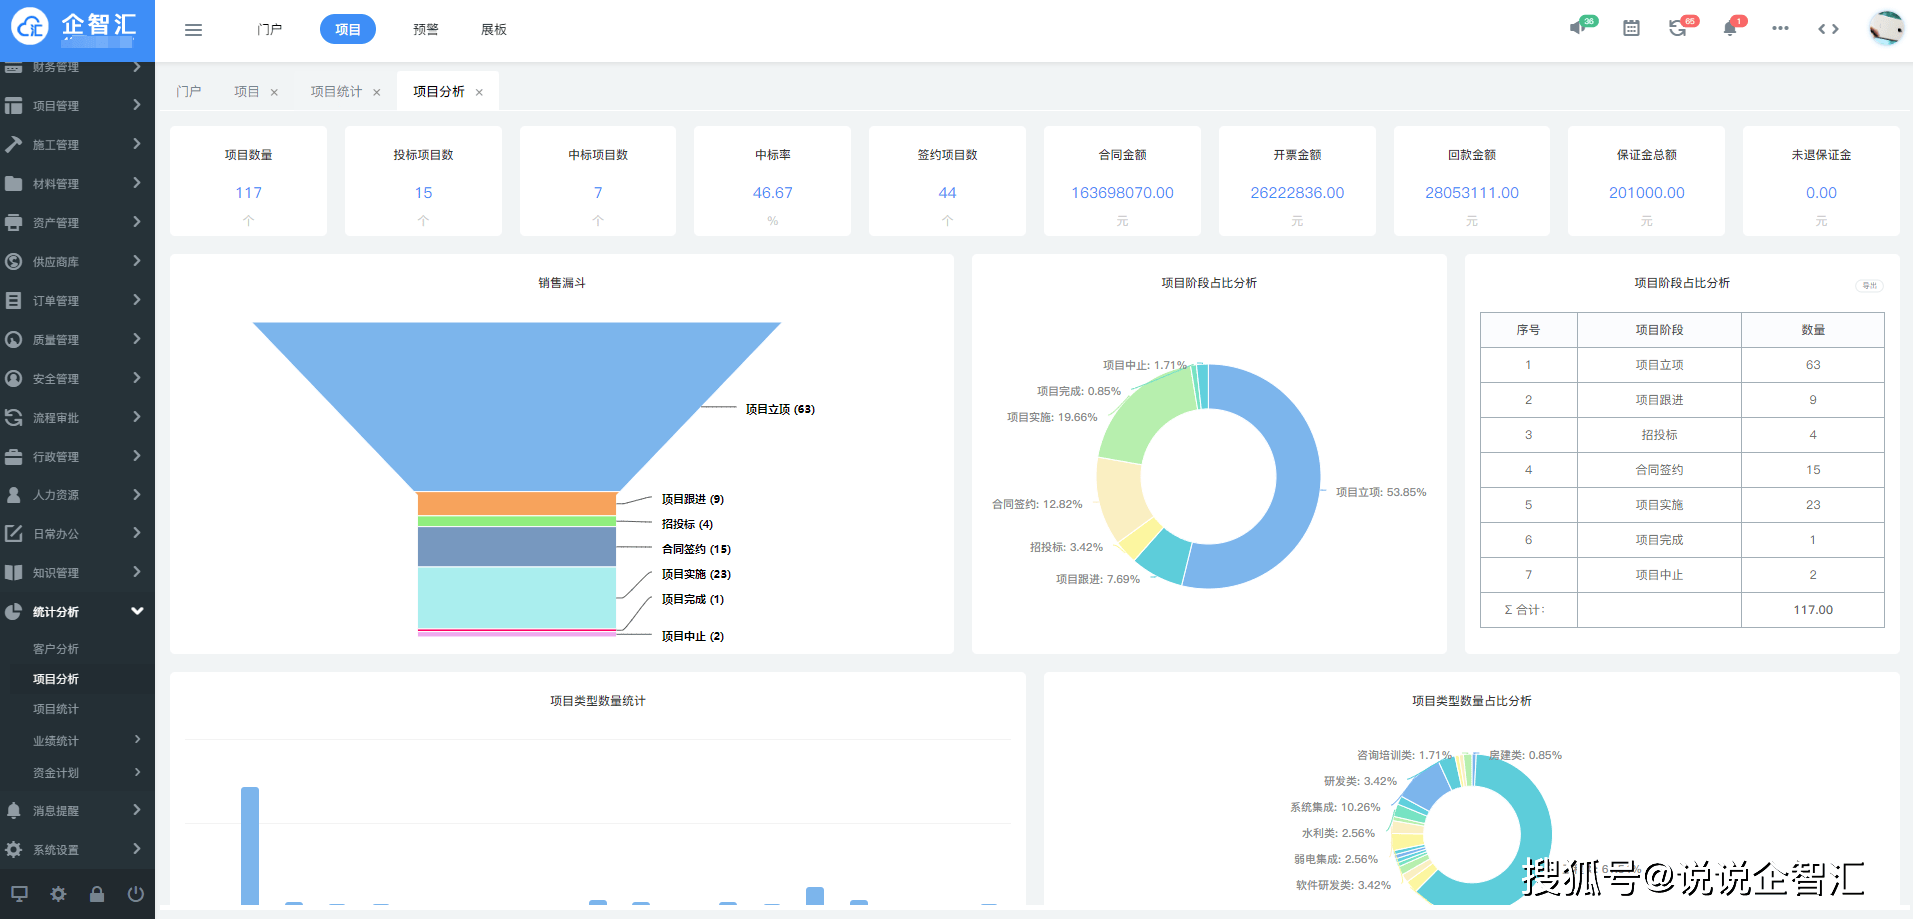
Task: Switch to the 项目统计 page tab
Action: click(336, 91)
